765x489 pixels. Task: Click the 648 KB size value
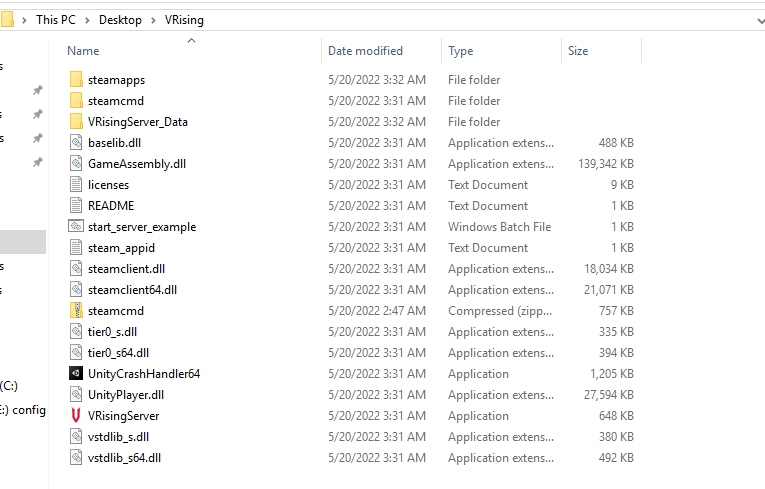click(616, 415)
